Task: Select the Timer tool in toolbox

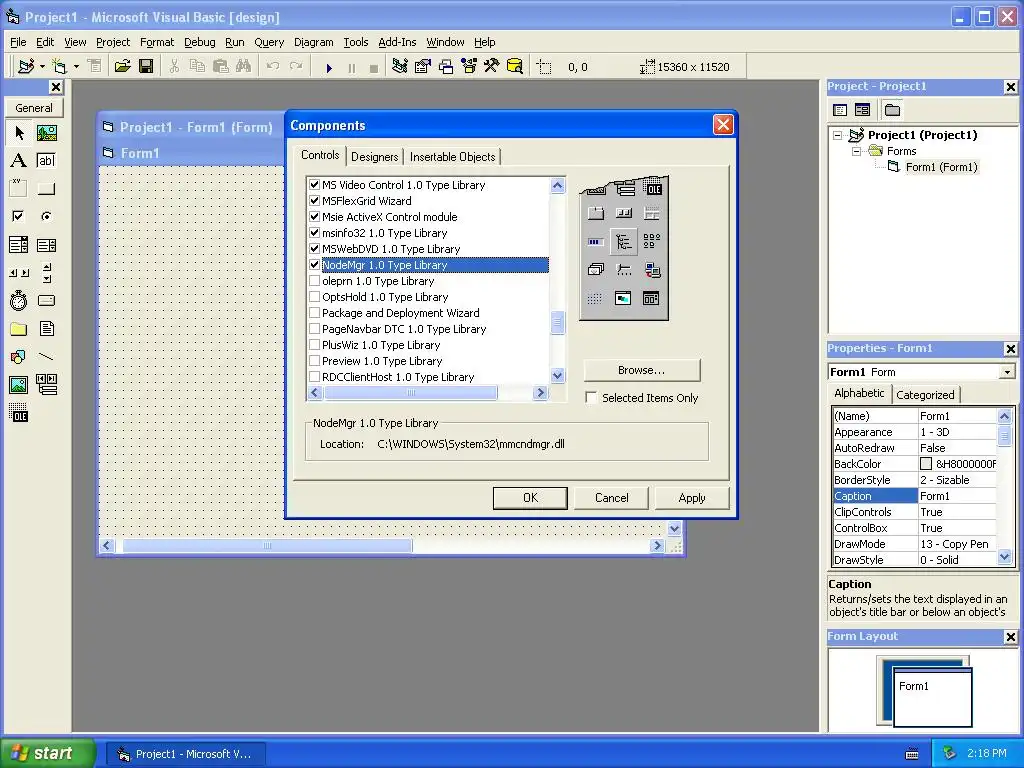Action: pyautogui.click(x=19, y=301)
